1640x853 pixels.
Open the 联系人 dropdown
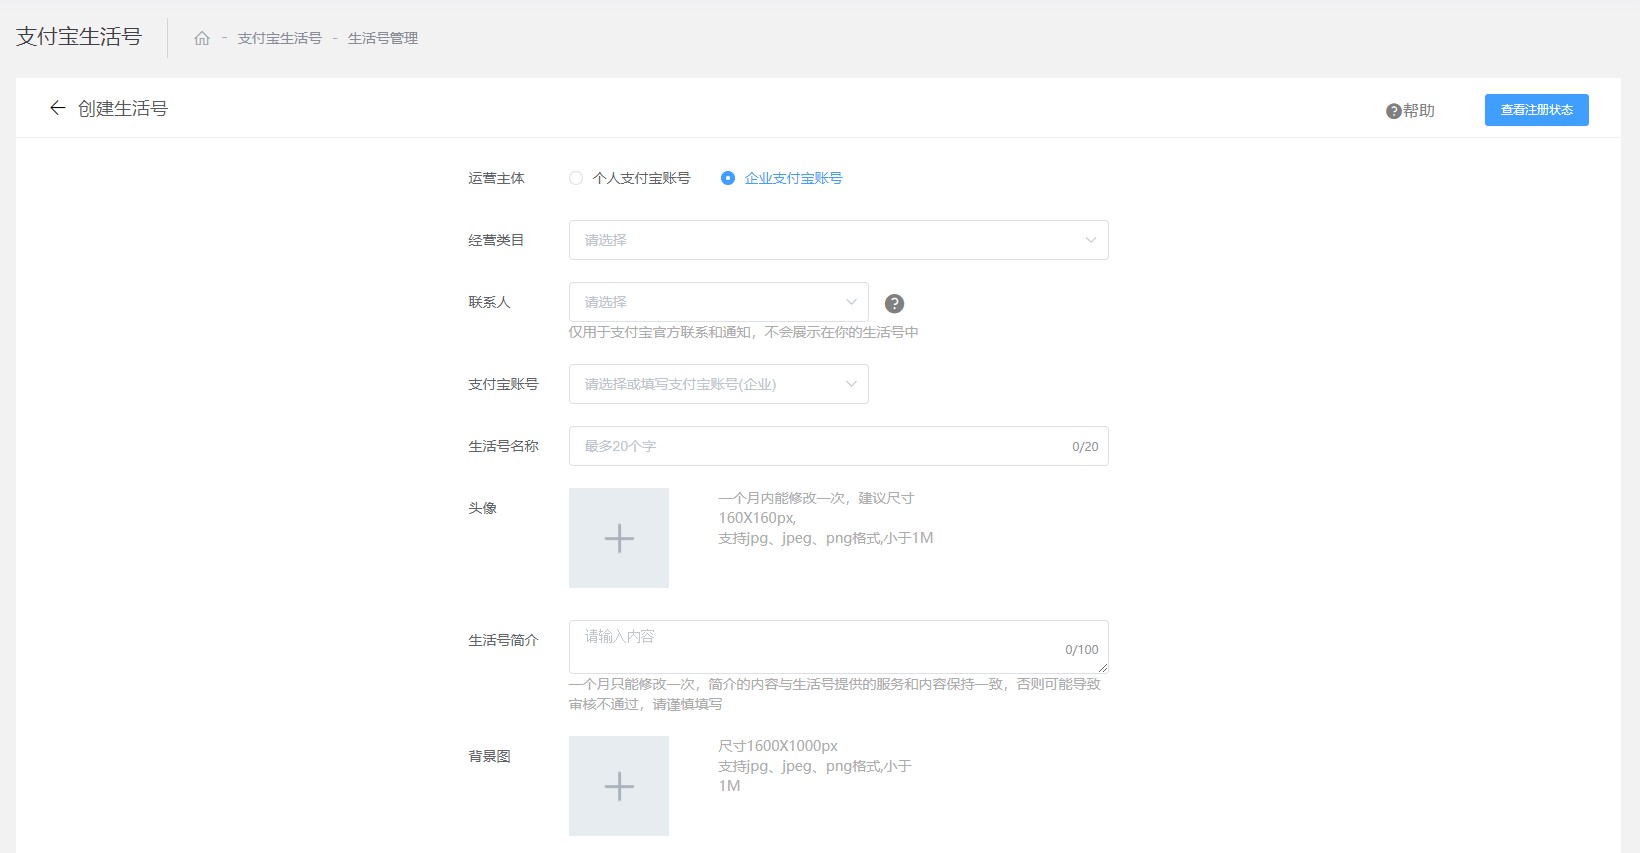[x=718, y=302]
